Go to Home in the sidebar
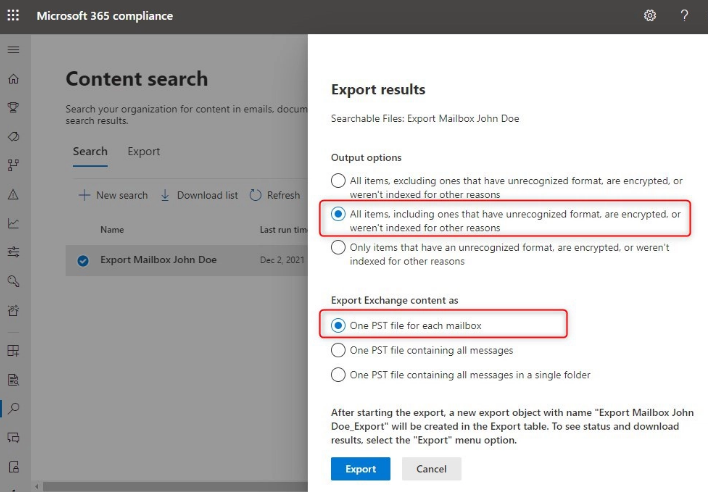 (13, 79)
